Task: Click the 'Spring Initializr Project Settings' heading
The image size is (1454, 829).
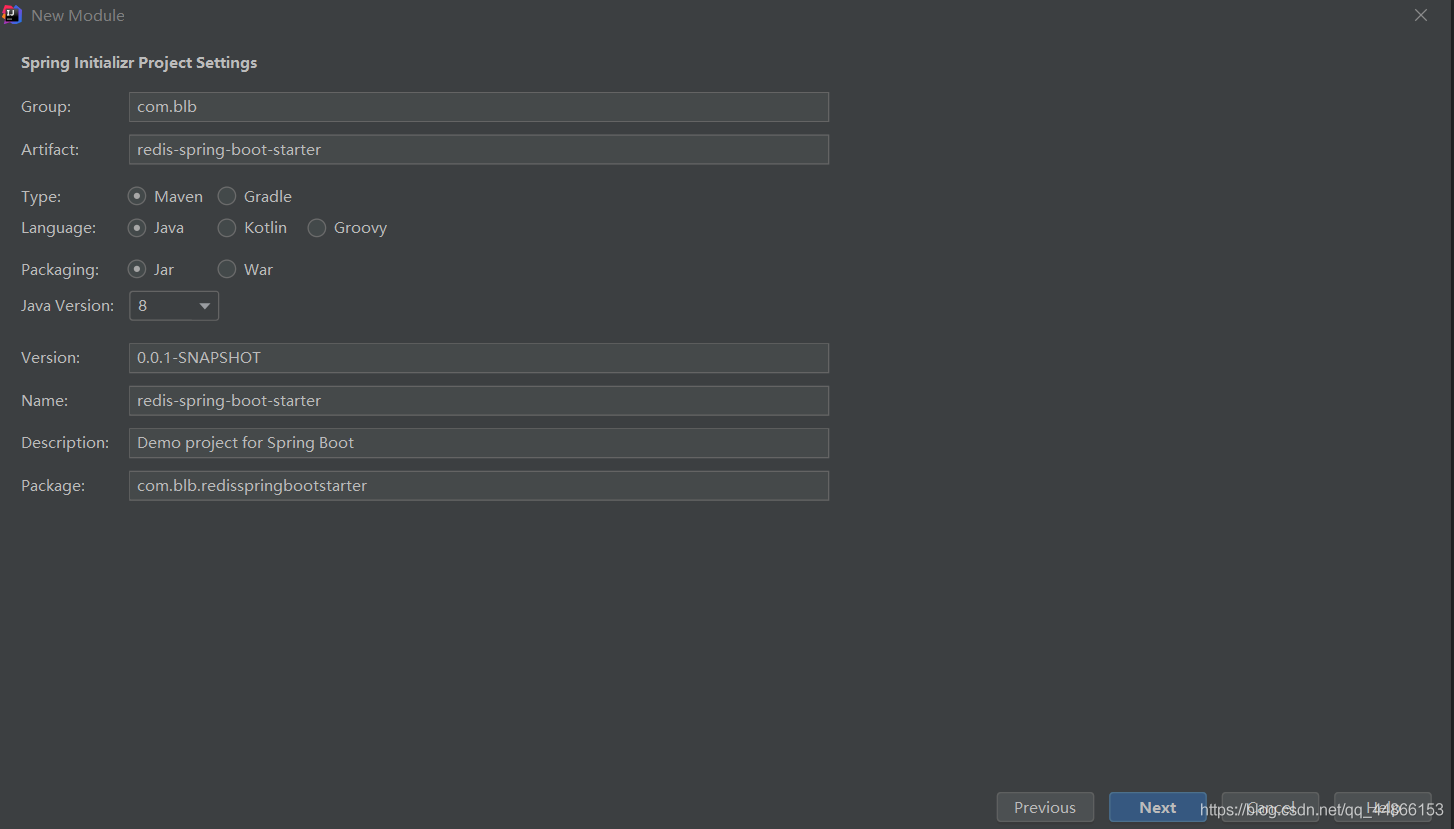Action: 139,63
